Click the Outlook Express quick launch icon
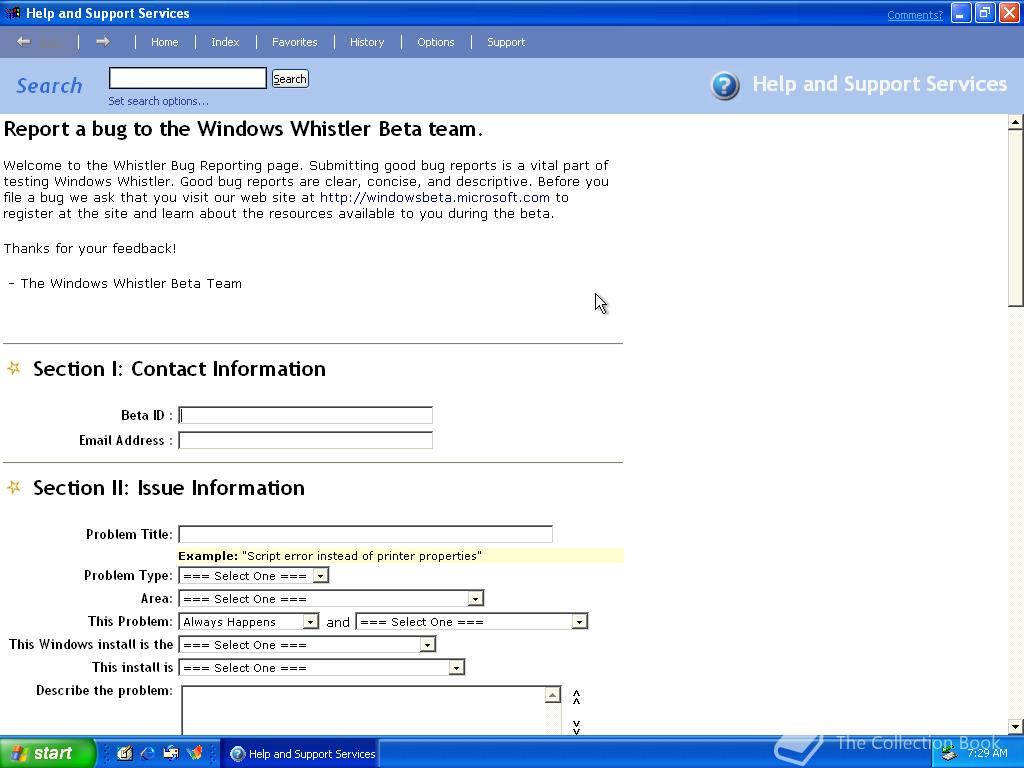1024x768 pixels. click(x=171, y=753)
